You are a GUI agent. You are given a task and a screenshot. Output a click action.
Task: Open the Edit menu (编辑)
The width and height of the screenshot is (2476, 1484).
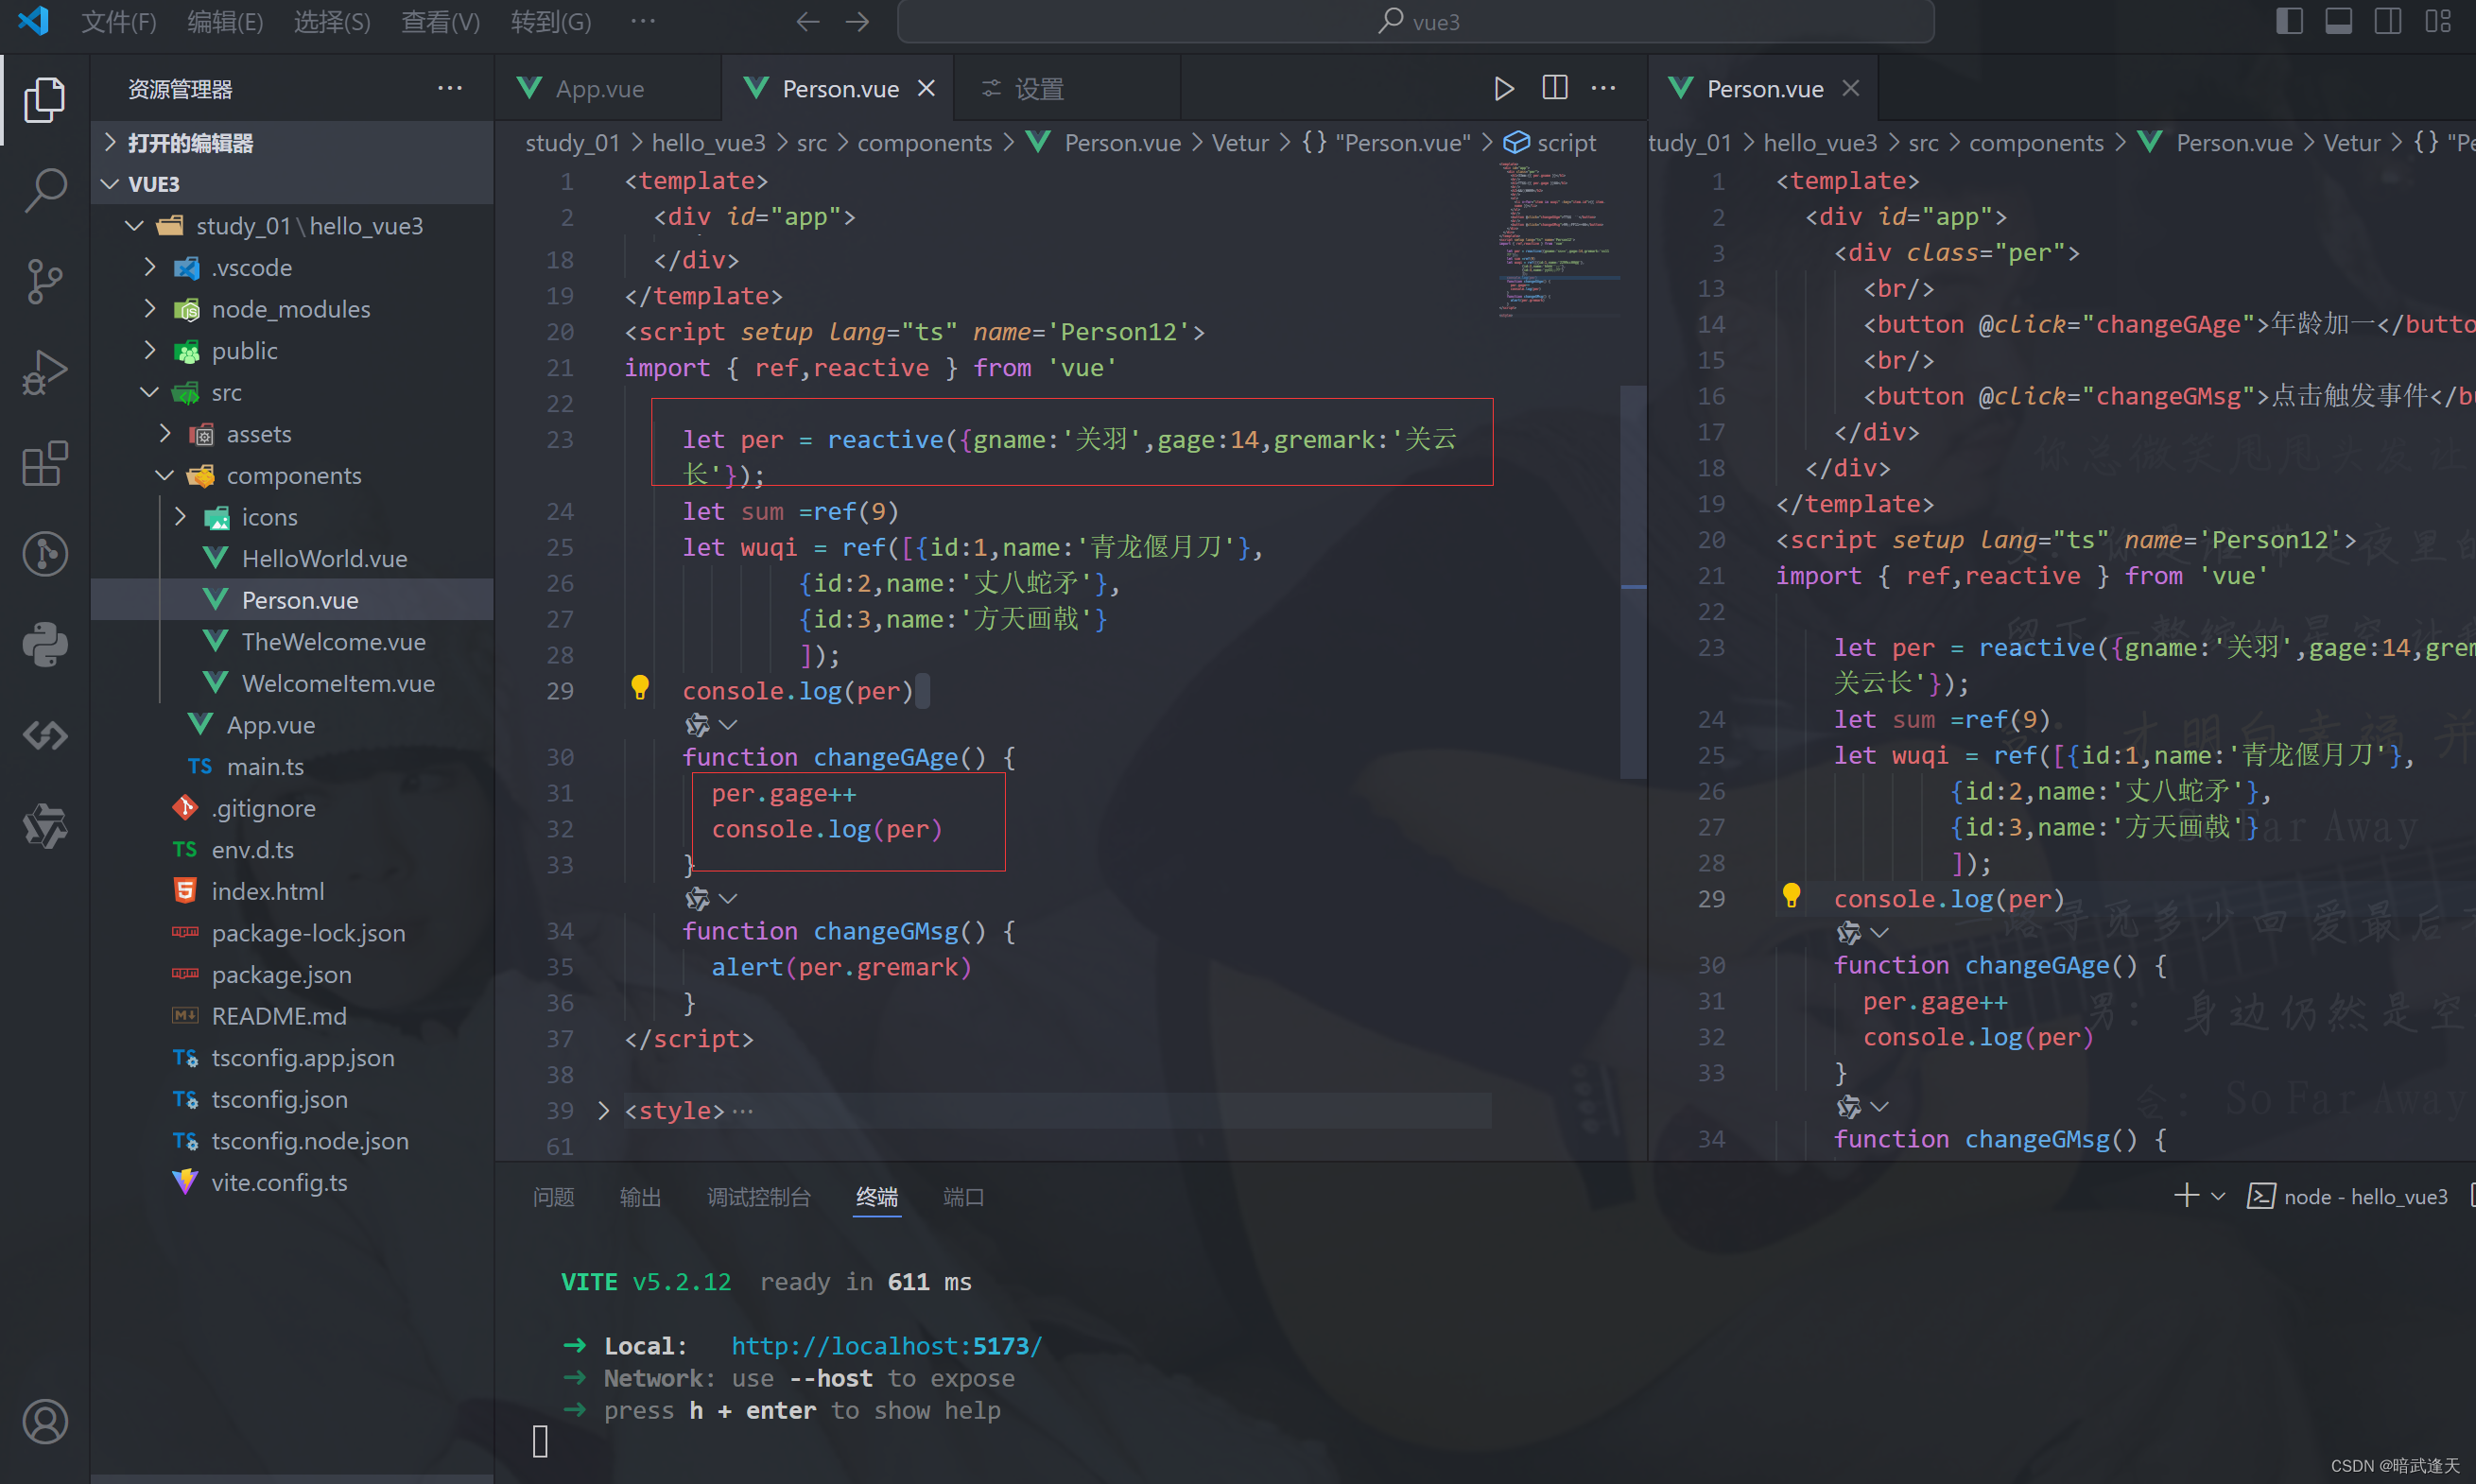[225, 22]
